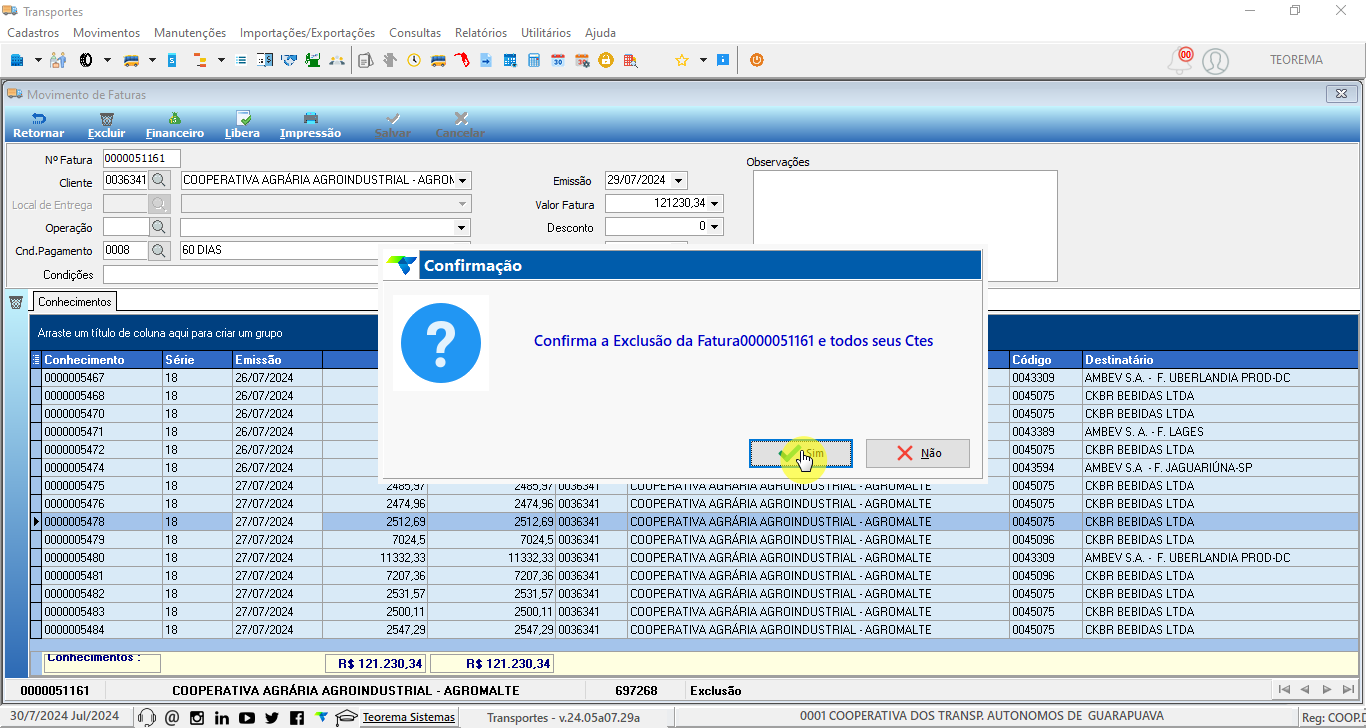Image resolution: width=1366 pixels, height=728 pixels.
Task: Expand the dropdown beside the star icon
Action: [703, 60]
